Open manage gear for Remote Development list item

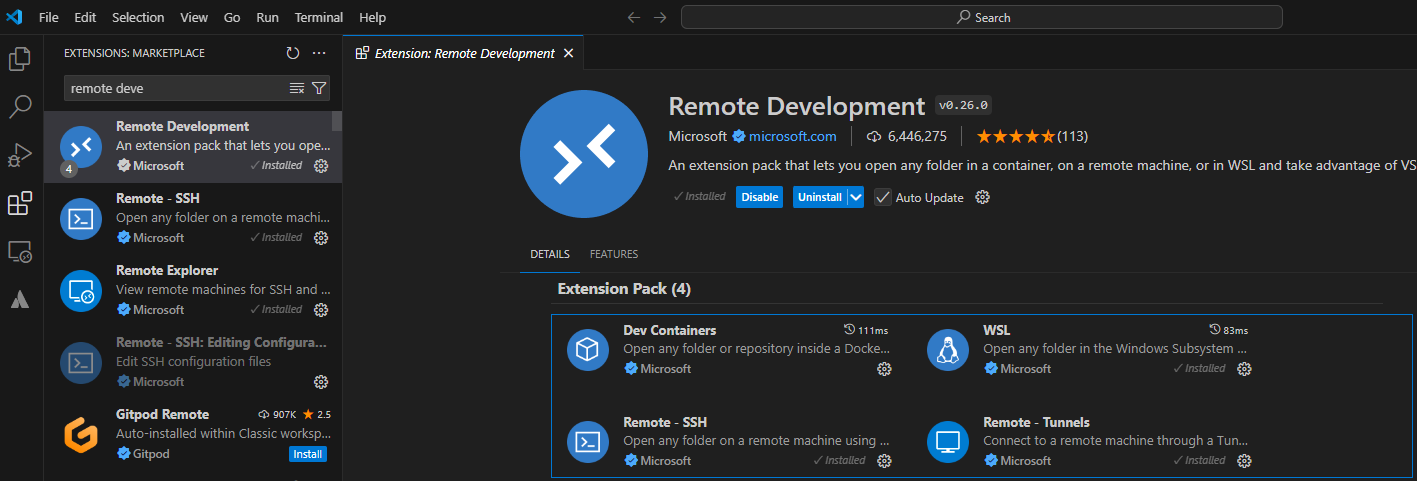(321, 165)
